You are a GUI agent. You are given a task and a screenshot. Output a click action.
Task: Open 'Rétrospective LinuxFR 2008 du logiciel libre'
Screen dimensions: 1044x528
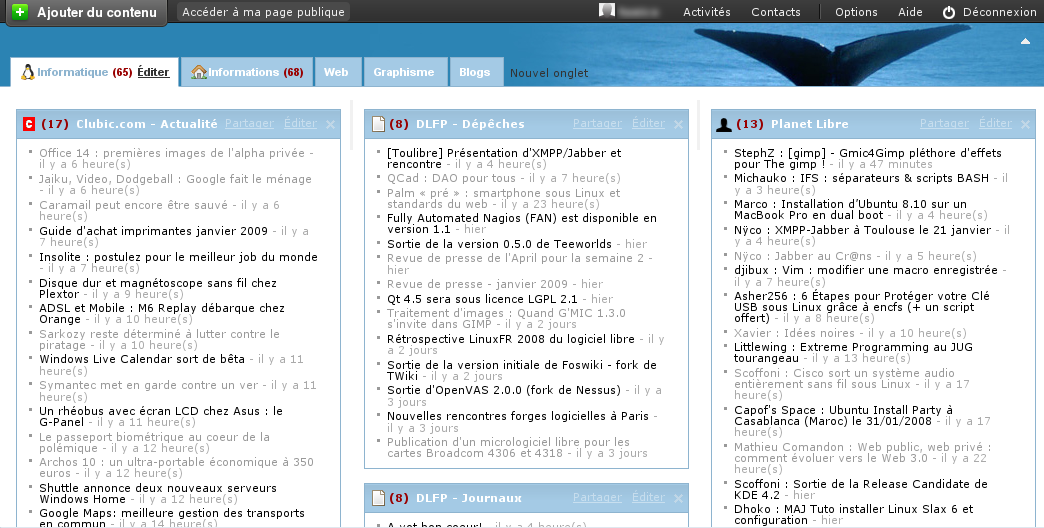[511, 339]
